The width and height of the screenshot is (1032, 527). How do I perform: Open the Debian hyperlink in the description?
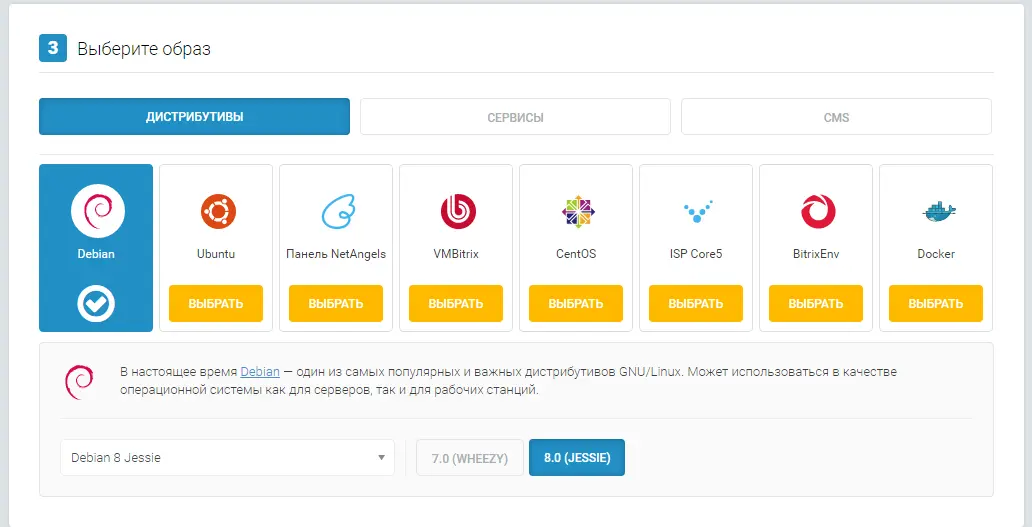click(x=260, y=372)
